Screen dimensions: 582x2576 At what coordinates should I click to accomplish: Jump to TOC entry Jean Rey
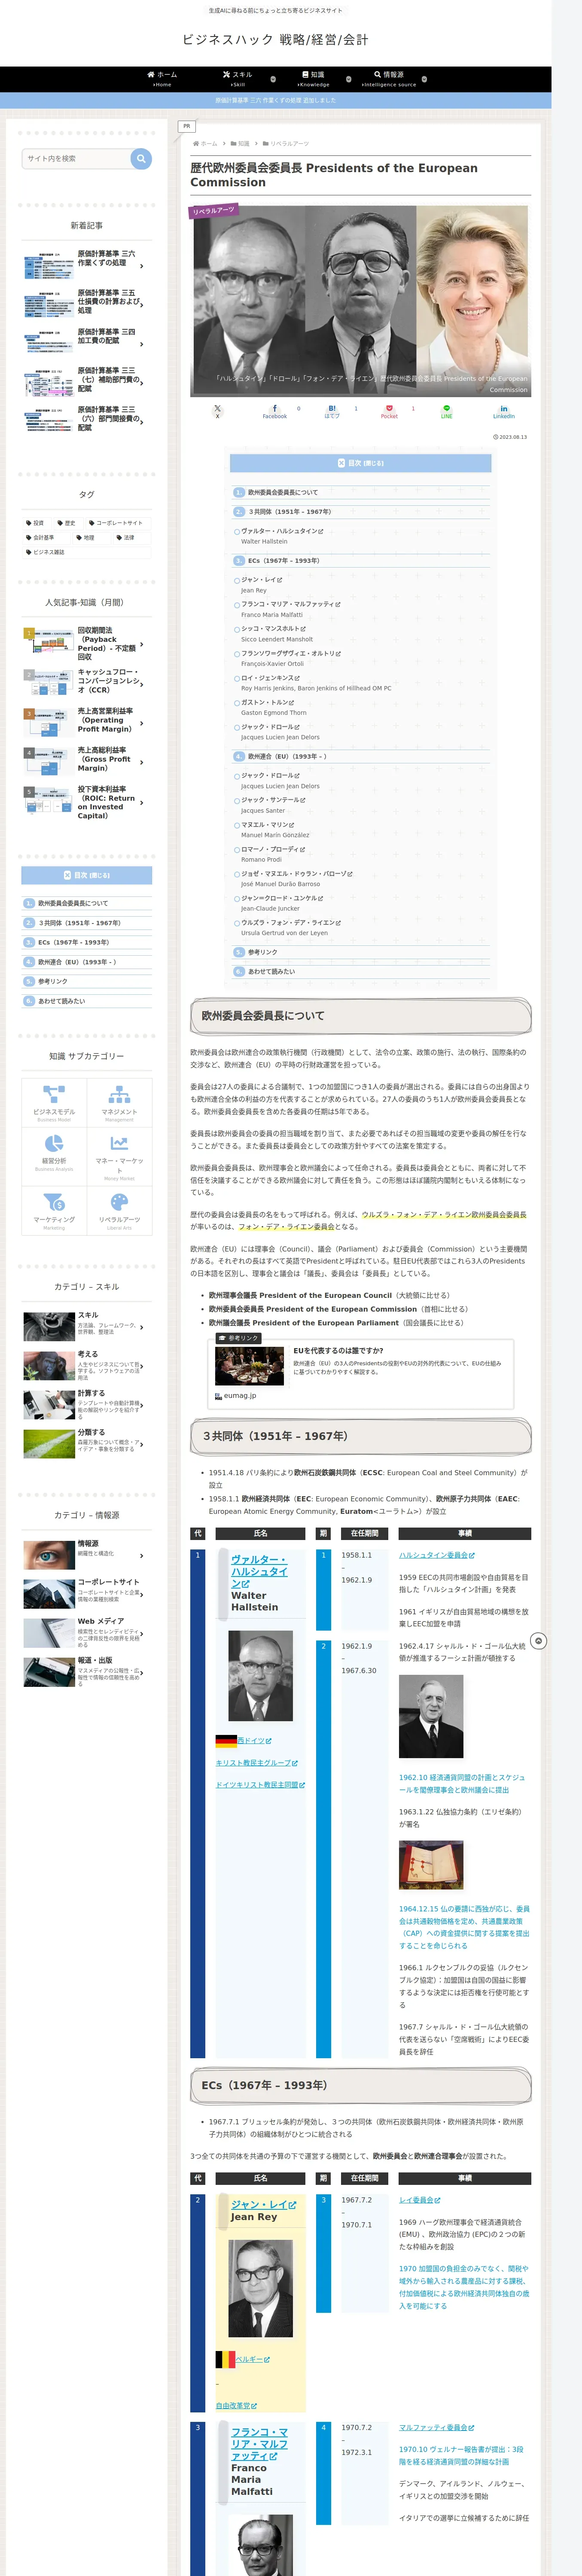253,590
